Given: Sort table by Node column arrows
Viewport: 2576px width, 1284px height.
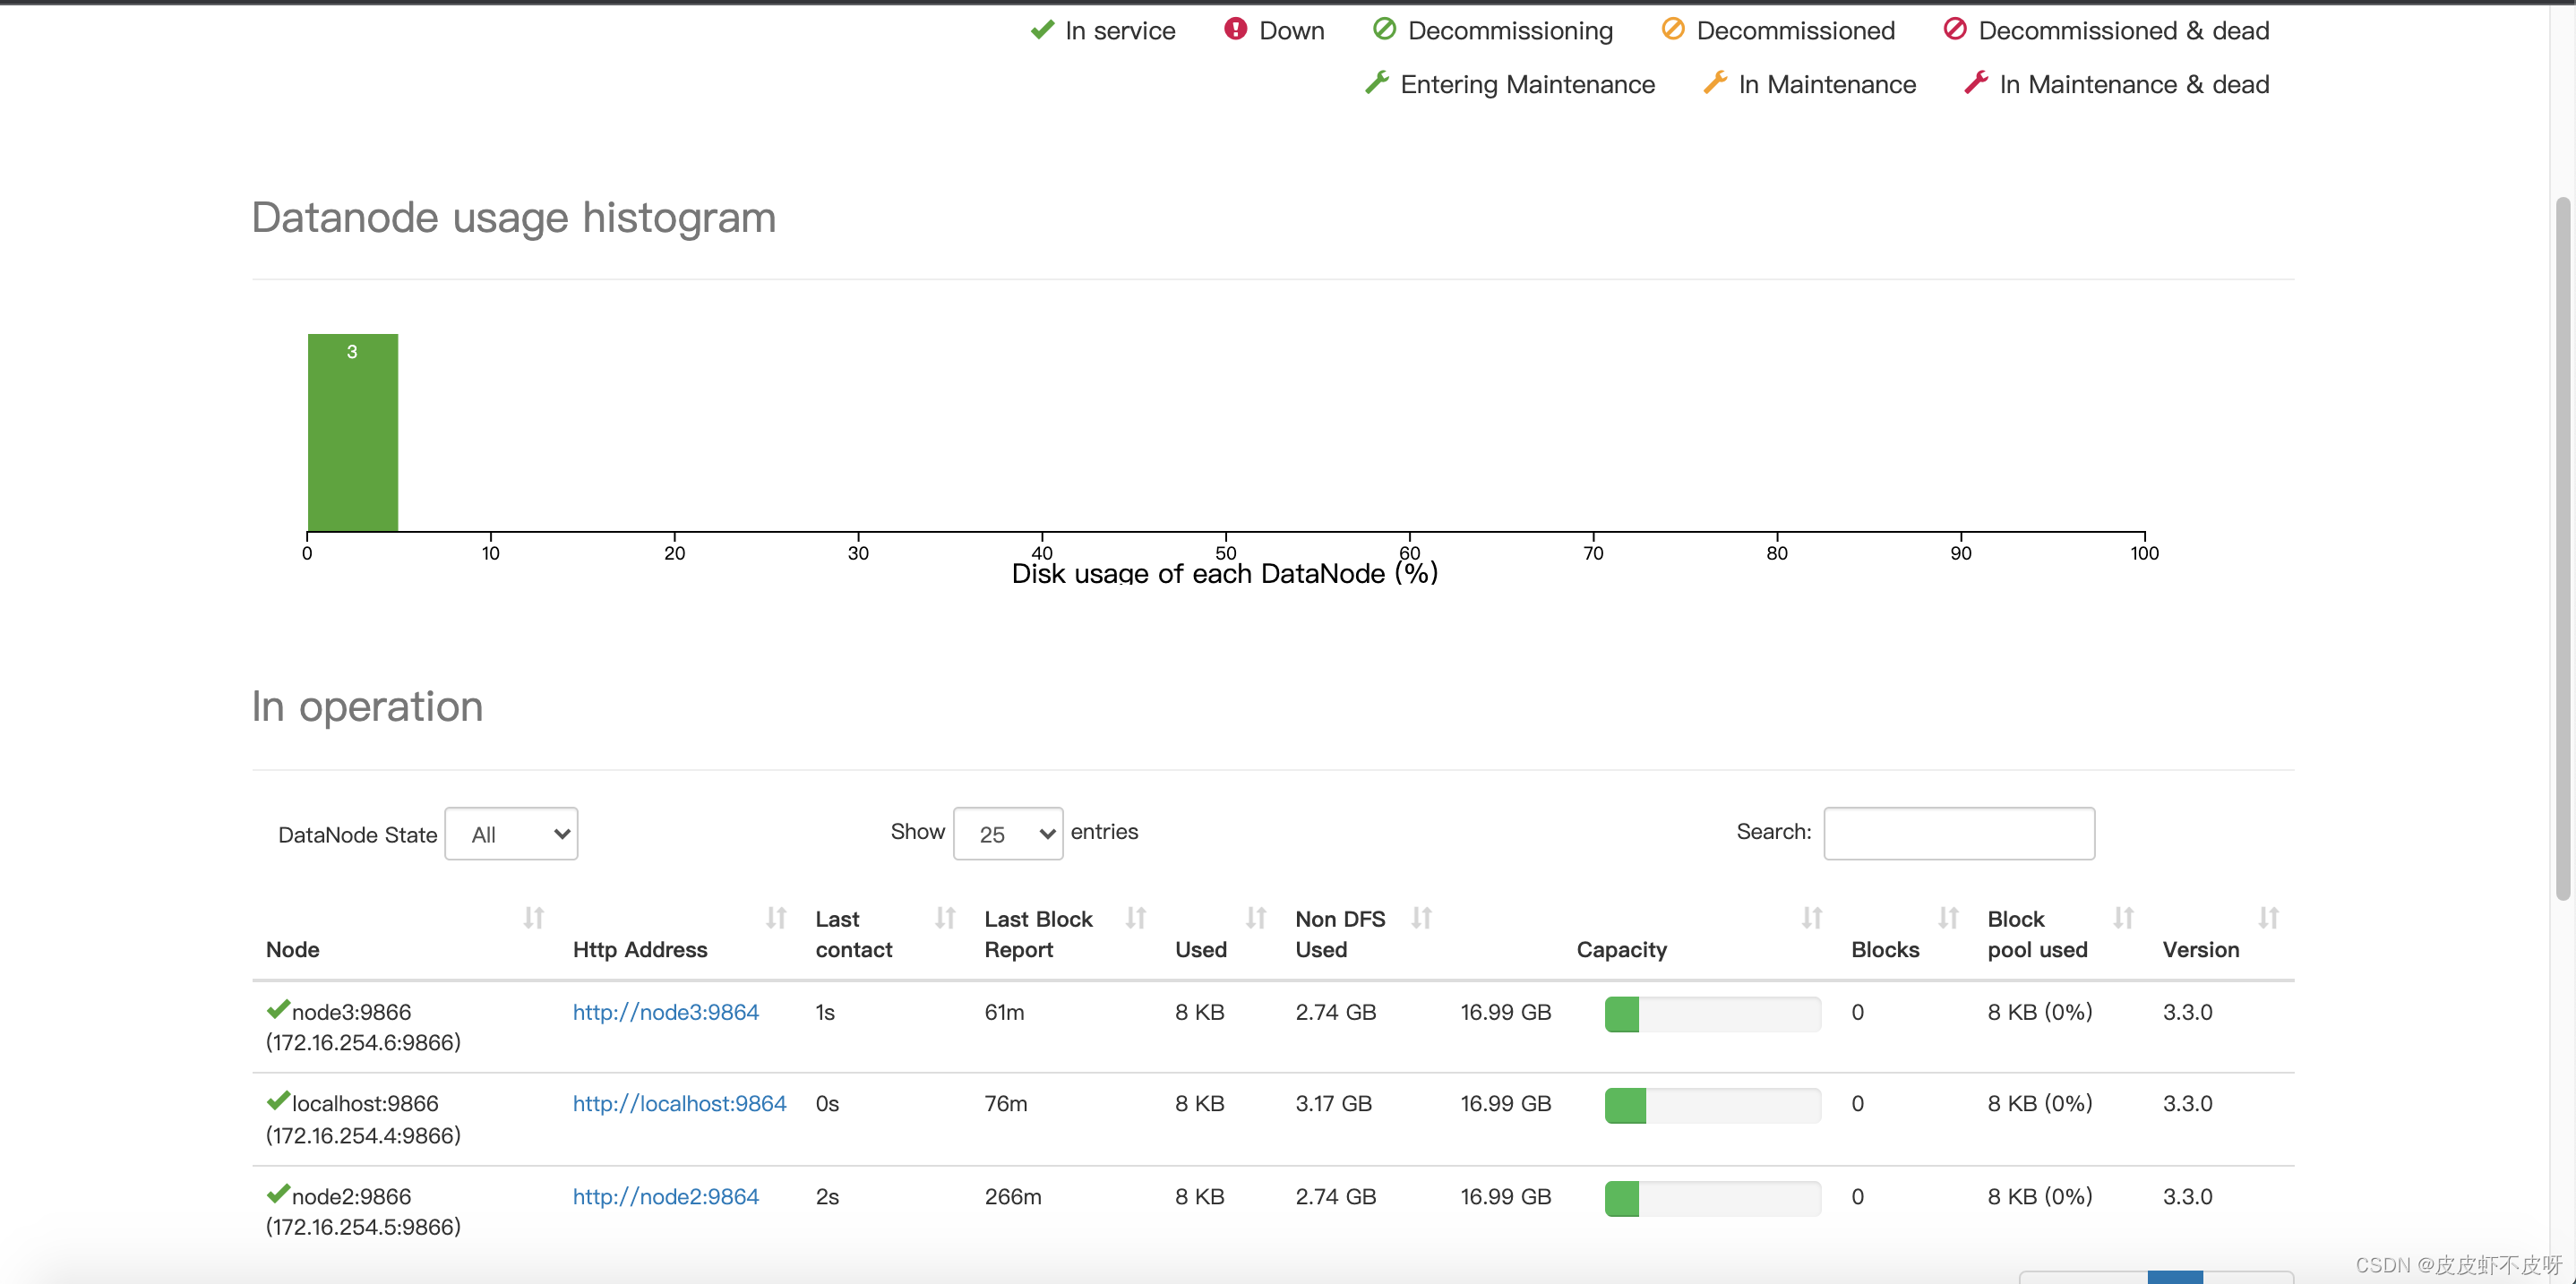Looking at the screenshot, I should [534, 918].
